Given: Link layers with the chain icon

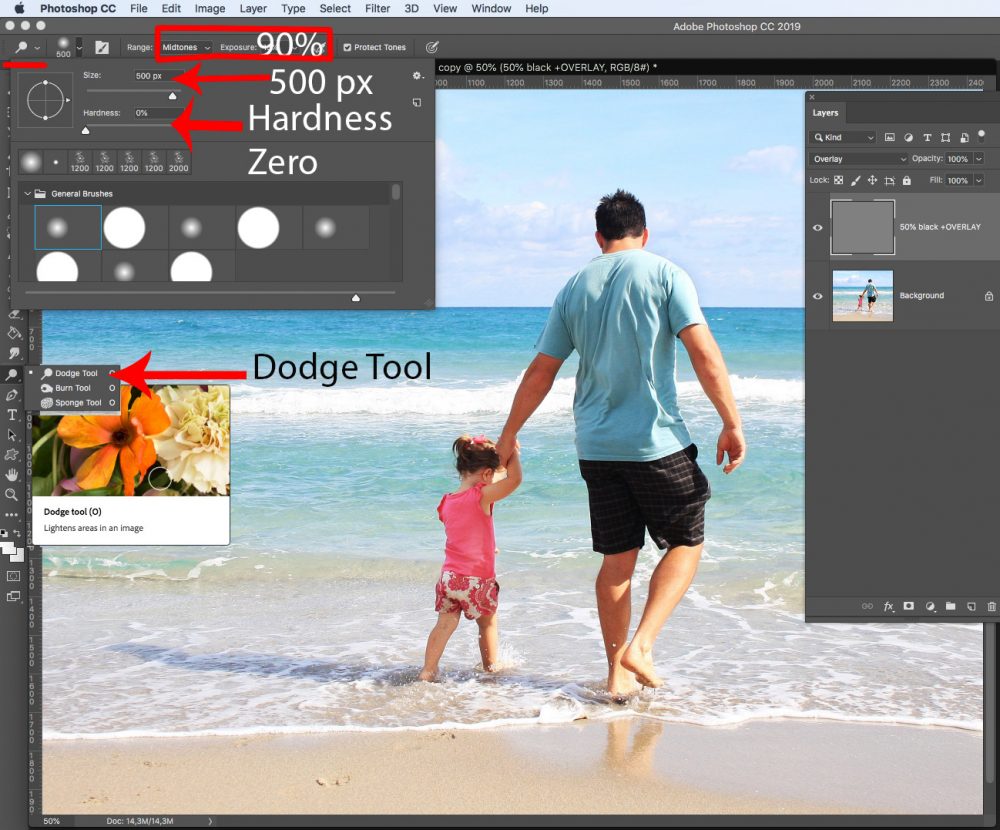Looking at the screenshot, I should [x=867, y=606].
